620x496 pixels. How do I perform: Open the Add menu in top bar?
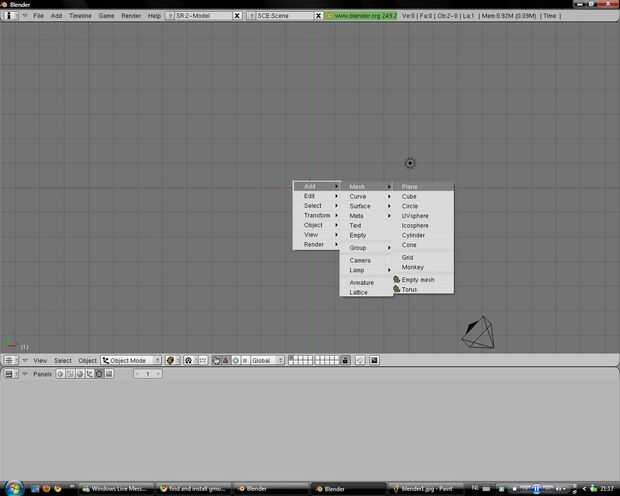(x=57, y=16)
